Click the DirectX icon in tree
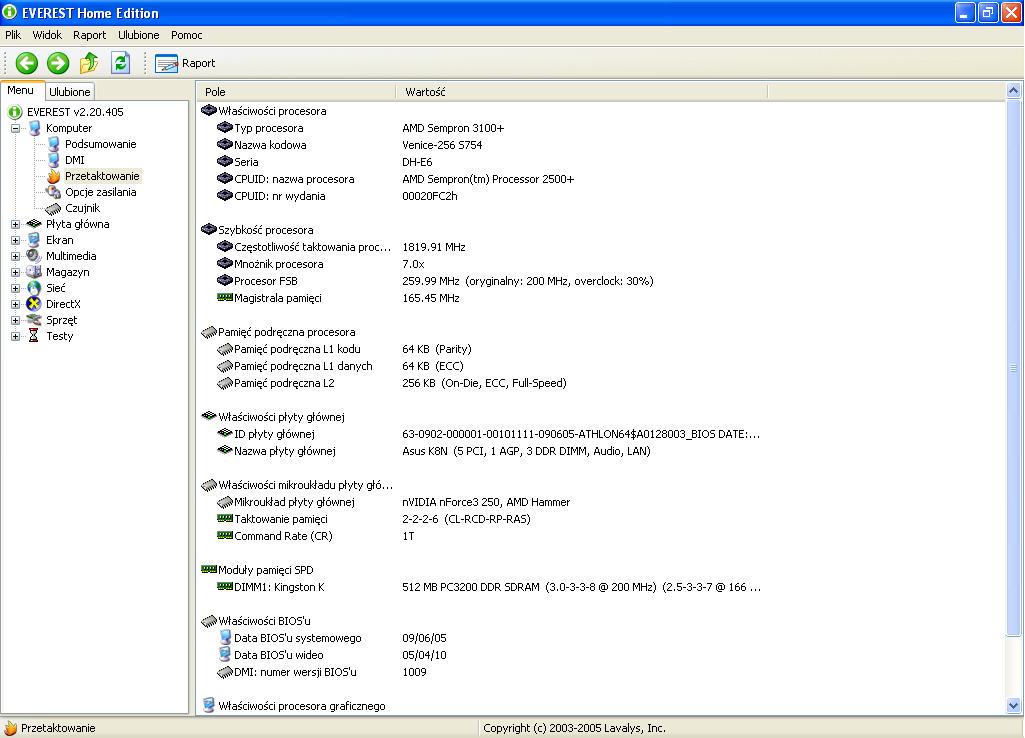This screenshot has width=1025, height=738. [x=34, y=304]
